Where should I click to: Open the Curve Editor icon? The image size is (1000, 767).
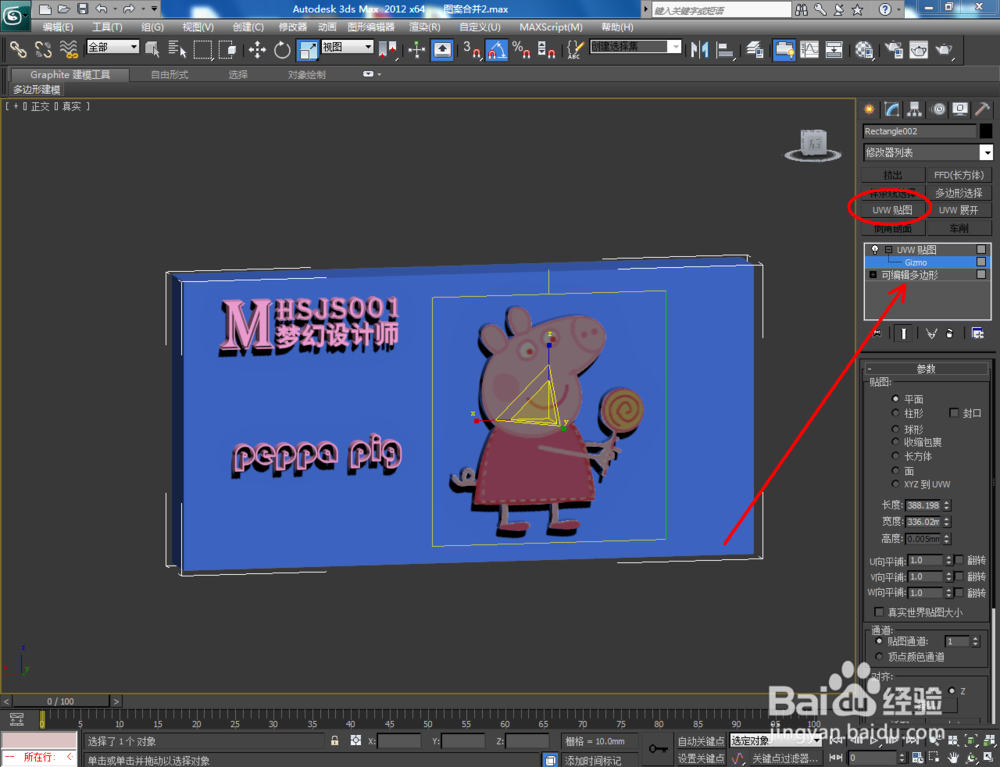coord(809,49)
